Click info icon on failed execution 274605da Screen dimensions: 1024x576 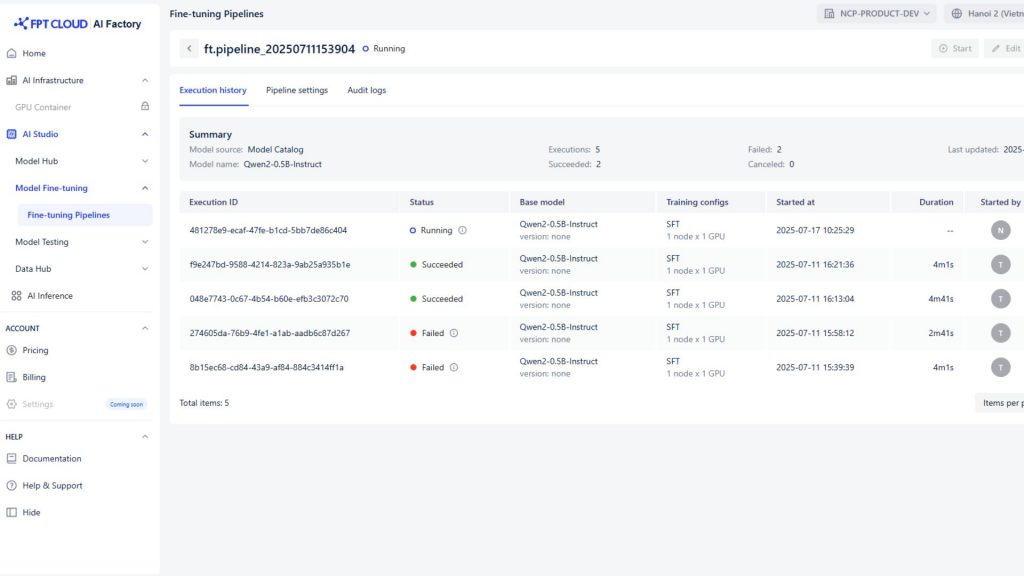pyautogui.click(x=454, y=333)
